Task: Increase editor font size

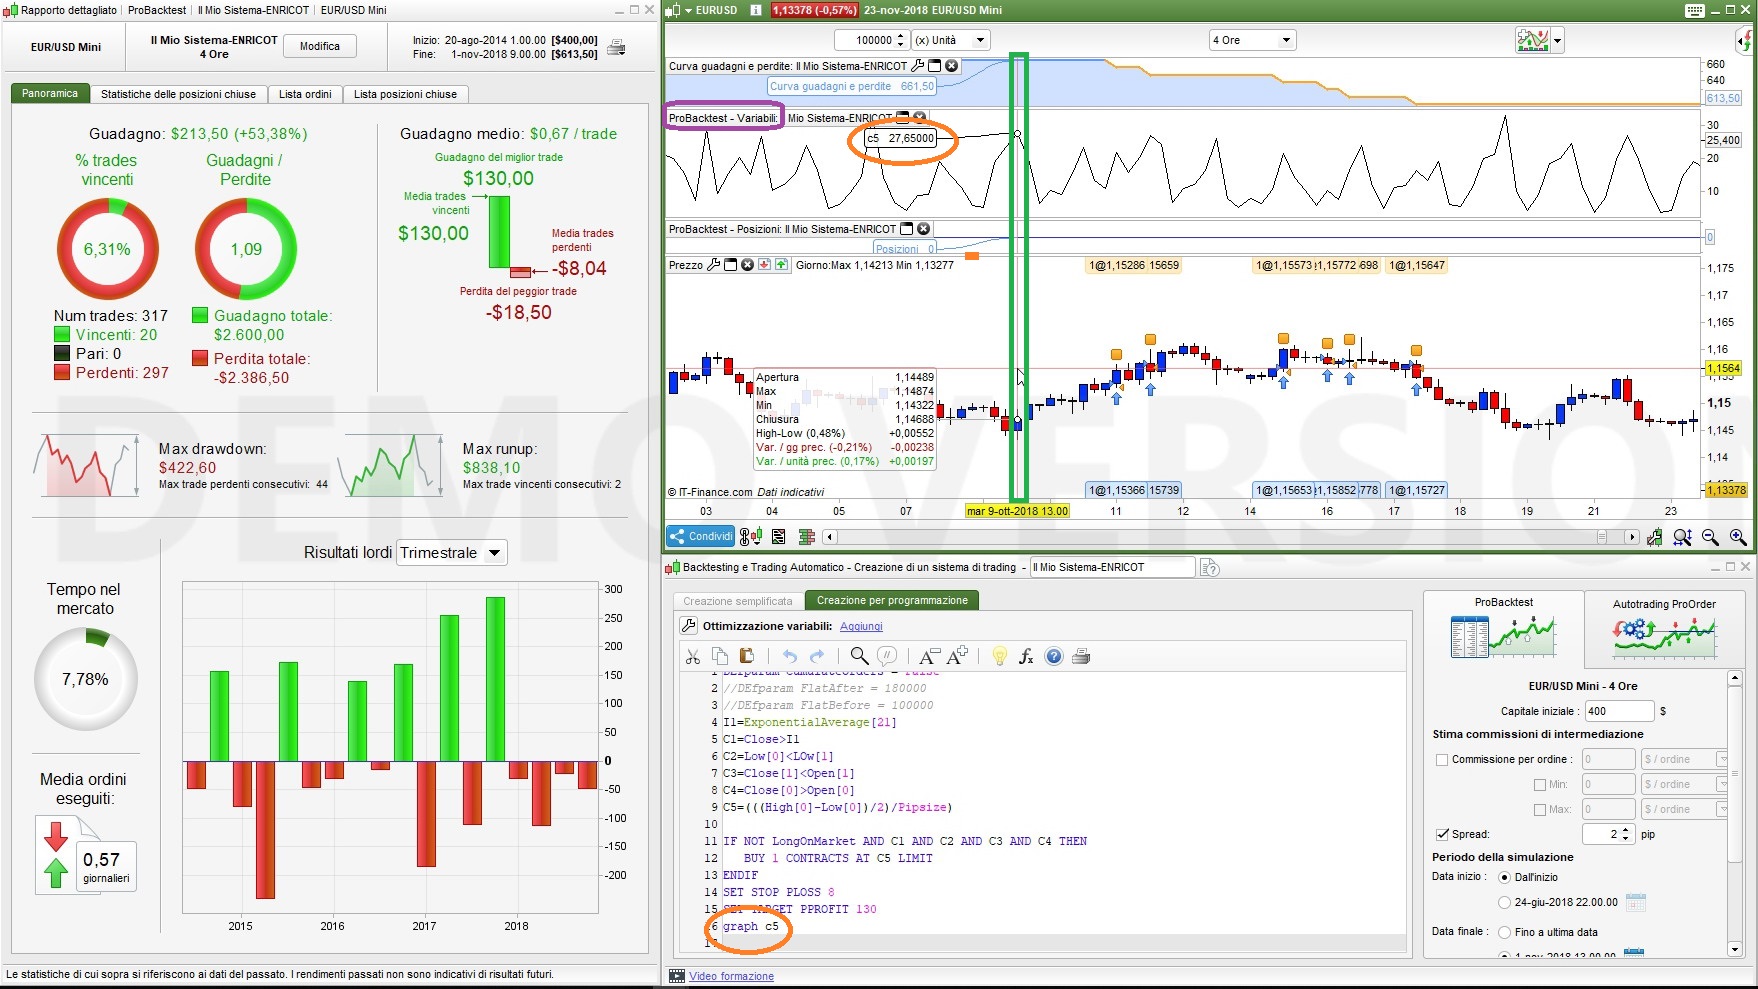Action: click(x=957, y=656)
